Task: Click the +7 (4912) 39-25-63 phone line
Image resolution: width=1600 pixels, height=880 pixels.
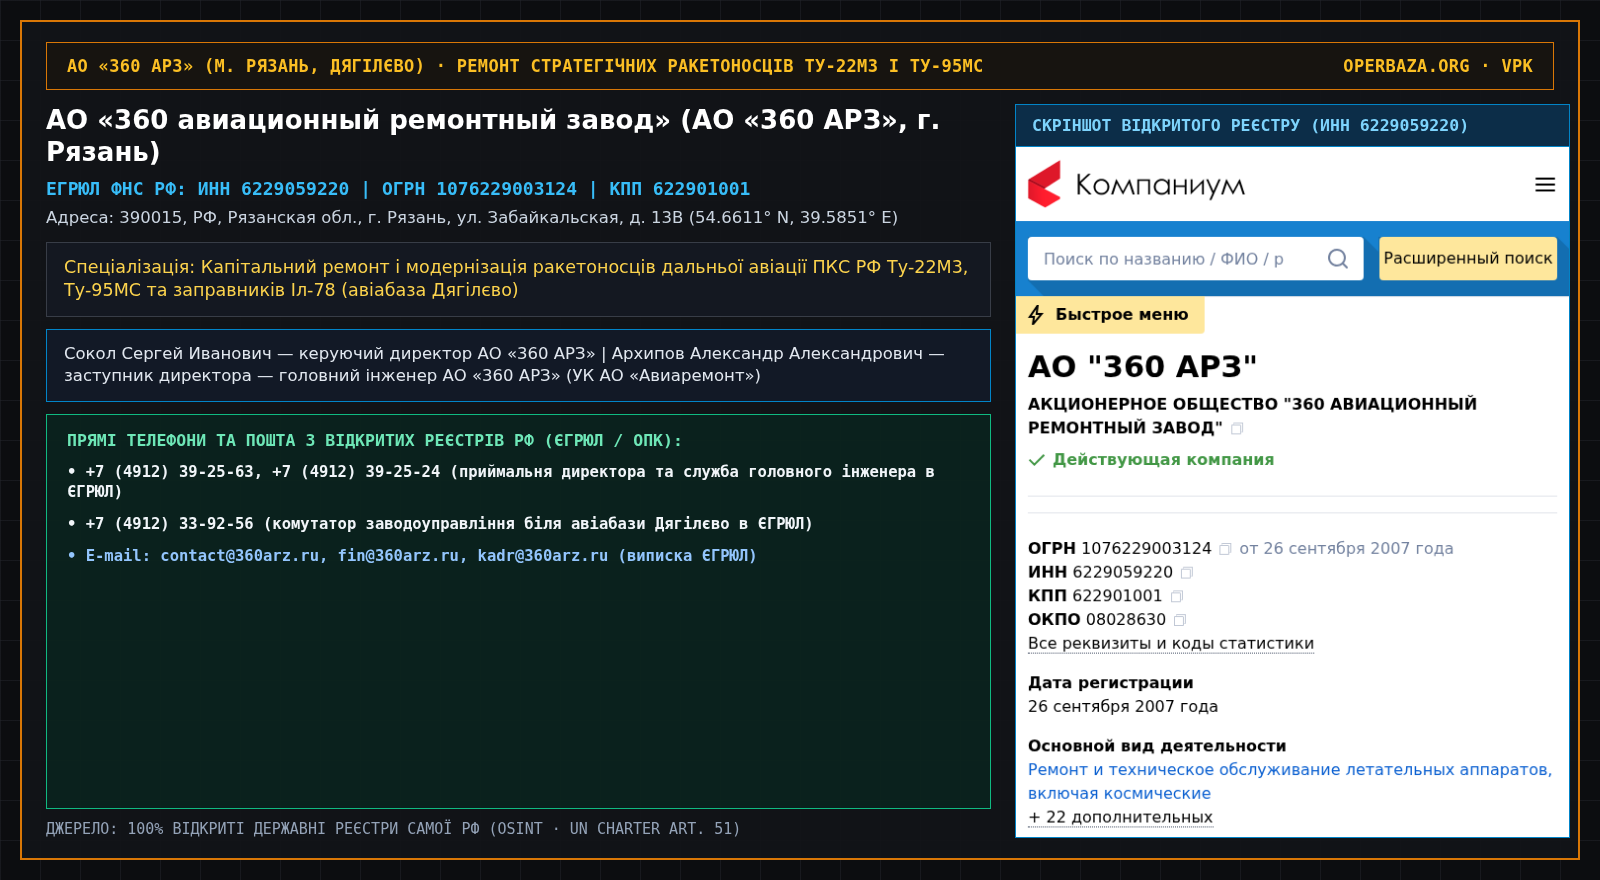Action: (x=500, y=481)
